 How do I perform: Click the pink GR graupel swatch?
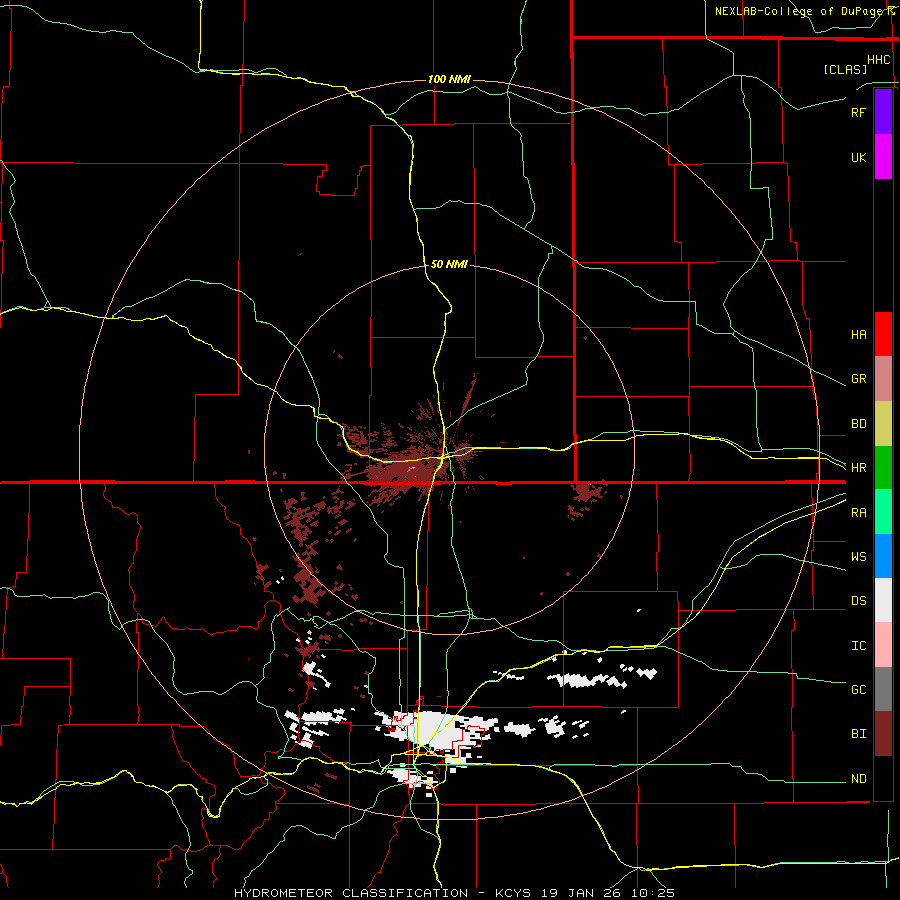[x=883, y=379]
